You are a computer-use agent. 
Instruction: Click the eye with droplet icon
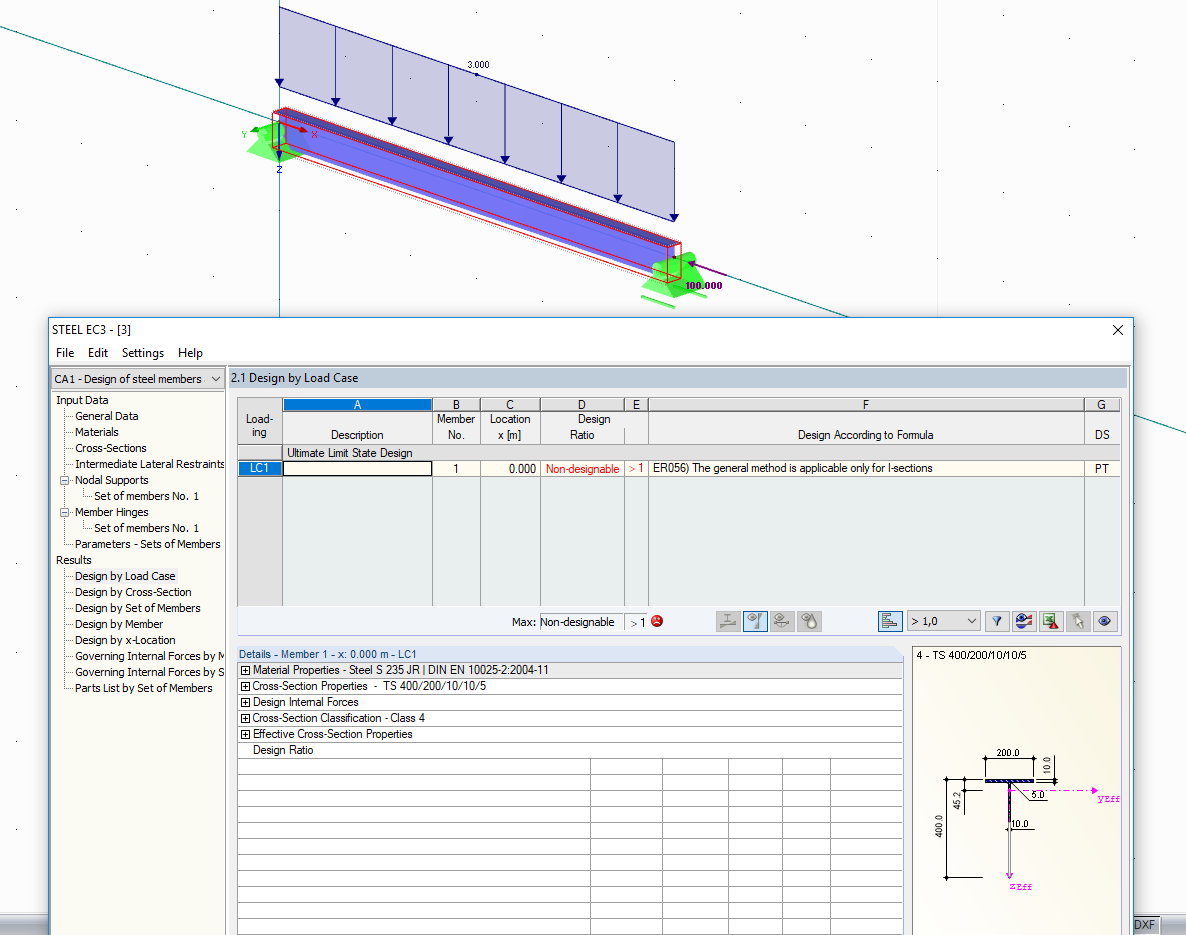(809, 622)
